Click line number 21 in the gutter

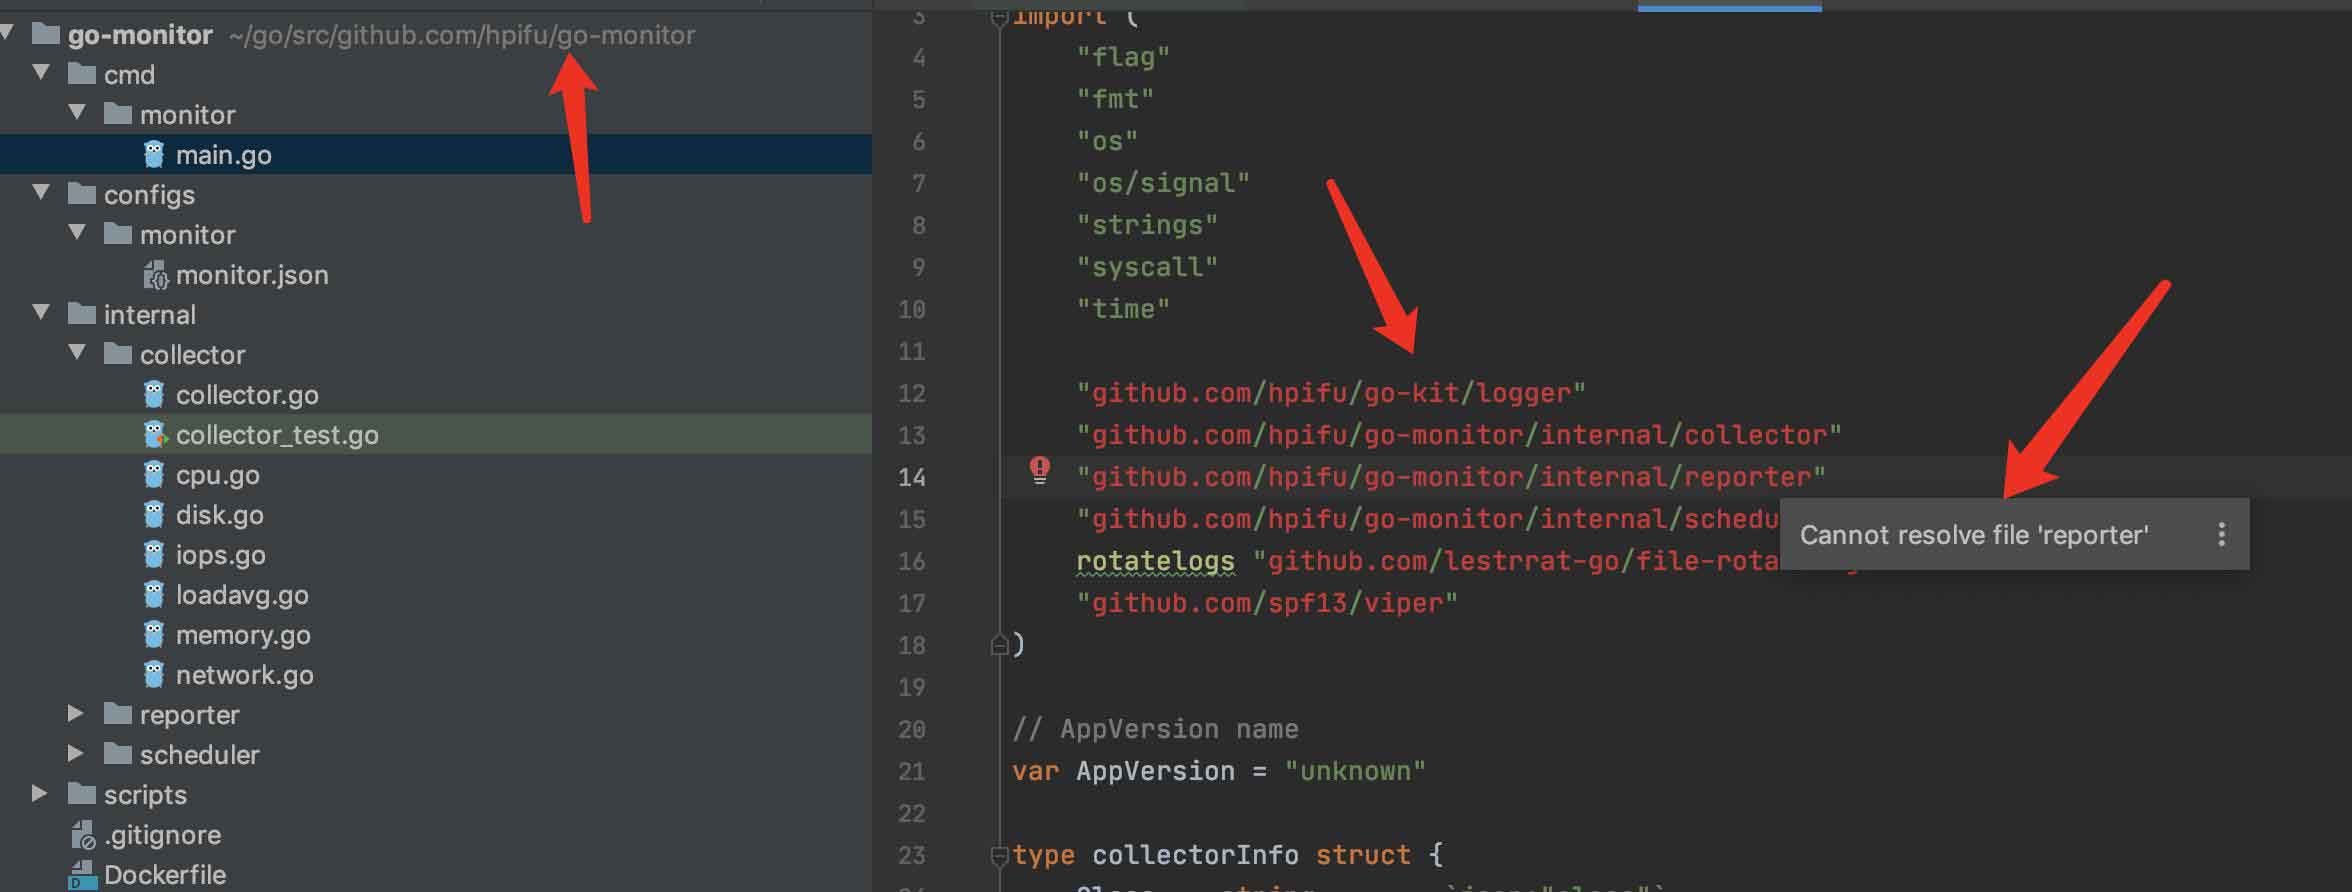point(911,771)
